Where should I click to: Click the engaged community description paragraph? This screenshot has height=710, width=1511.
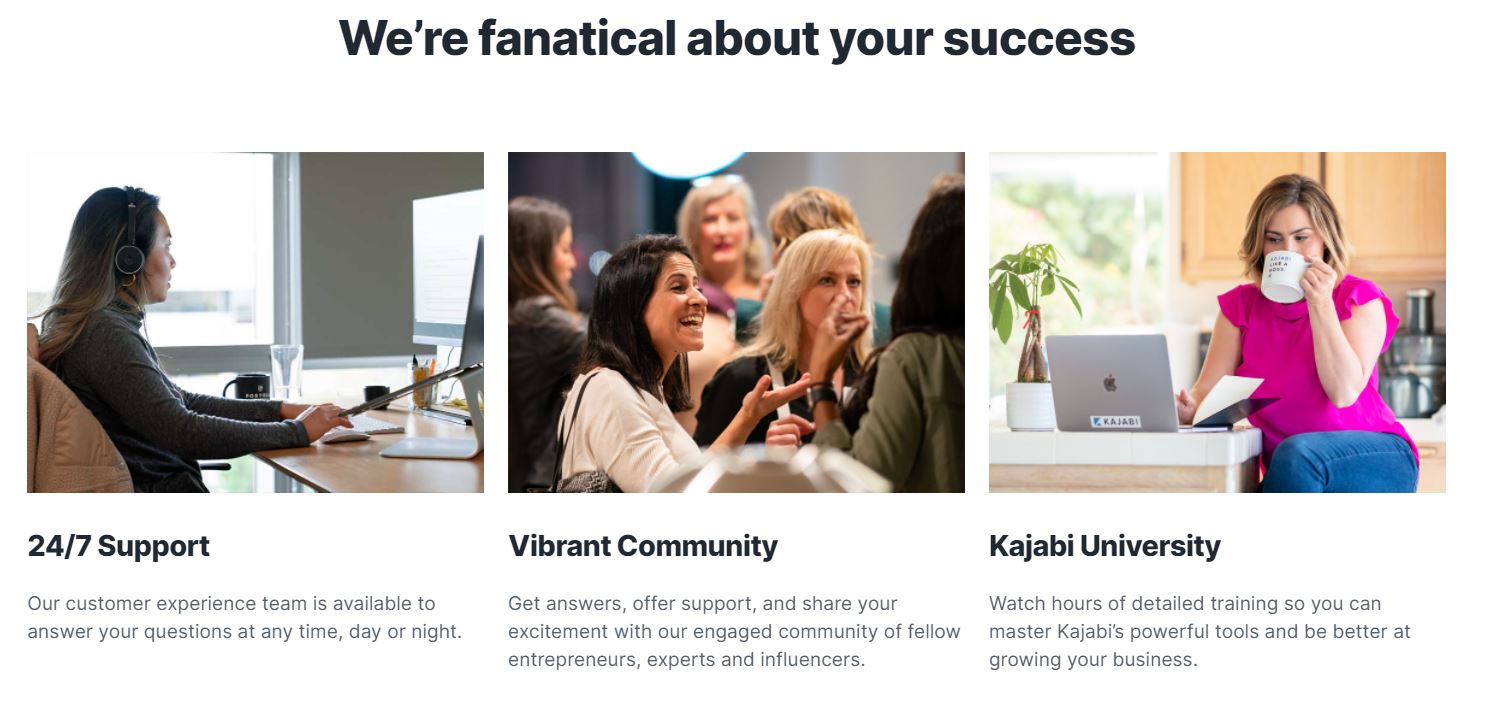pos(734,631)
